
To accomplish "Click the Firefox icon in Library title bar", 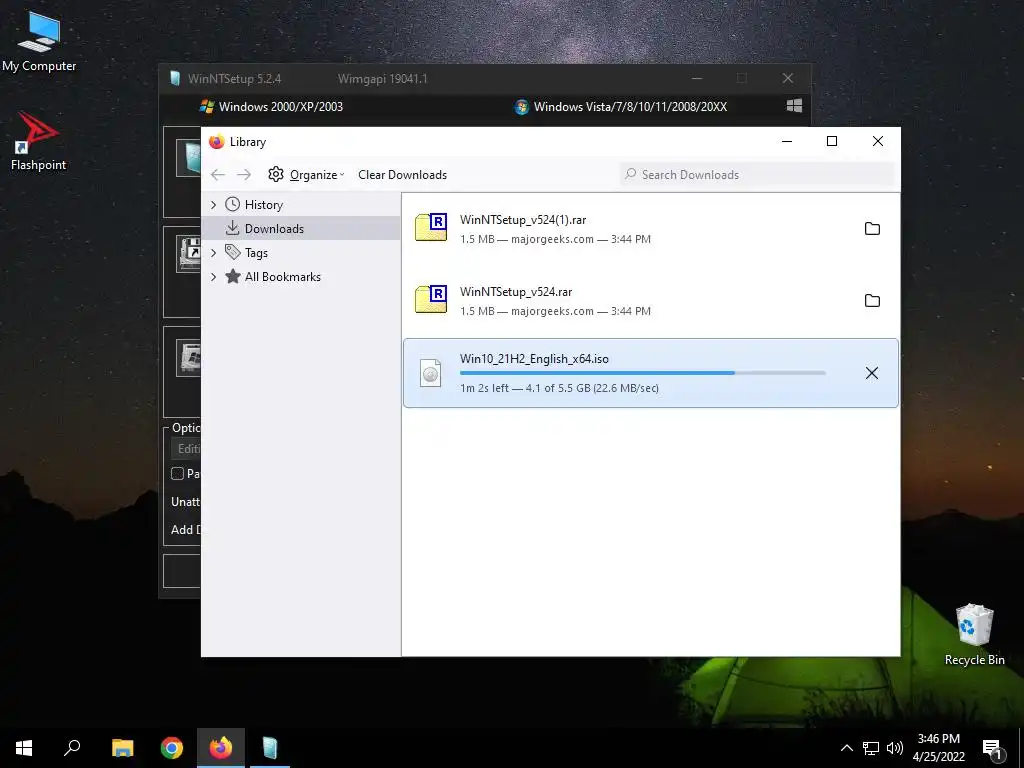I will tap(217, 142).
